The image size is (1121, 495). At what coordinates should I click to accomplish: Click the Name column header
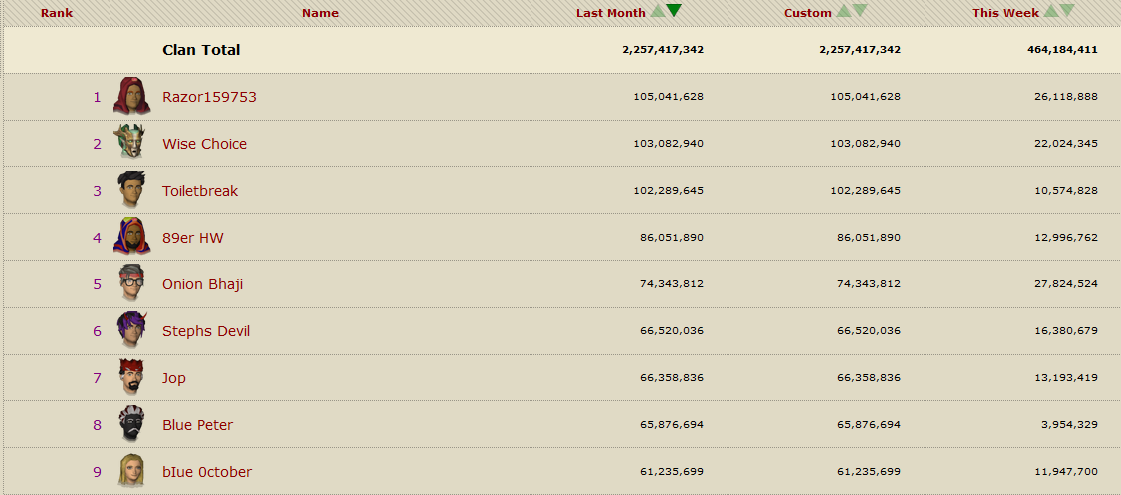(x=320, y=13)
